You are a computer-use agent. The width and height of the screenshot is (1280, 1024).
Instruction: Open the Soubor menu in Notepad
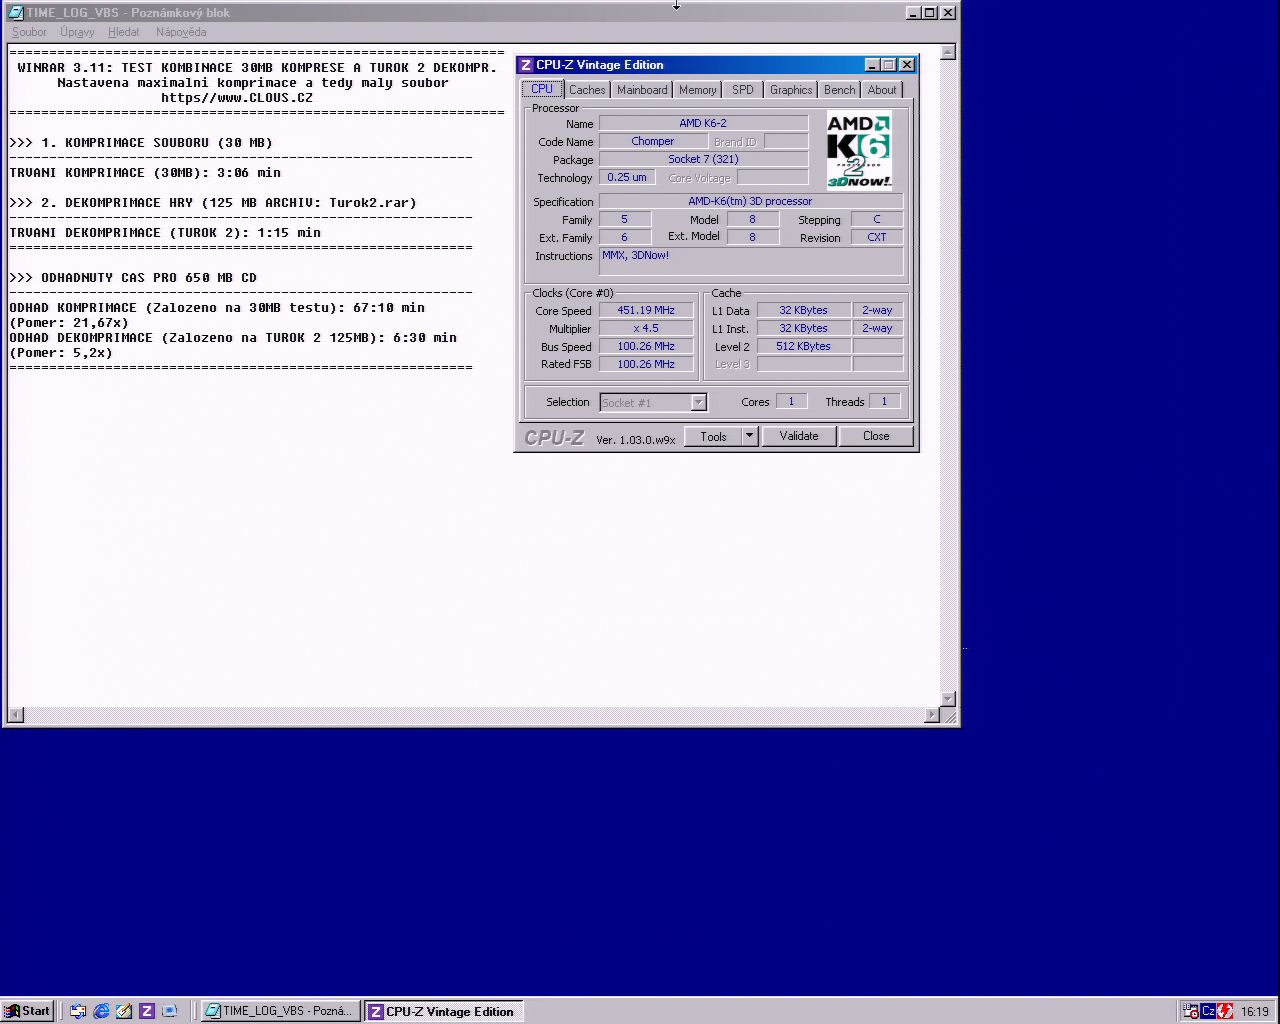(29, 32)
